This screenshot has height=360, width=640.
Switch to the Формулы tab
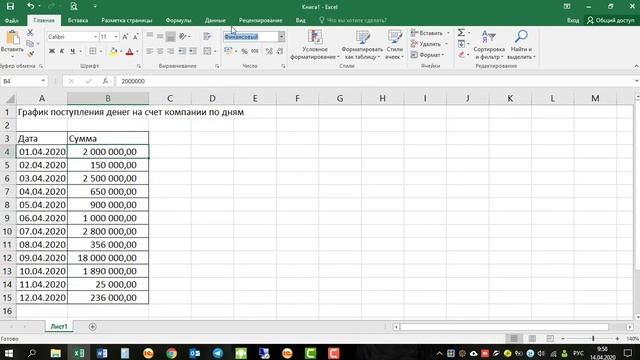178,20
